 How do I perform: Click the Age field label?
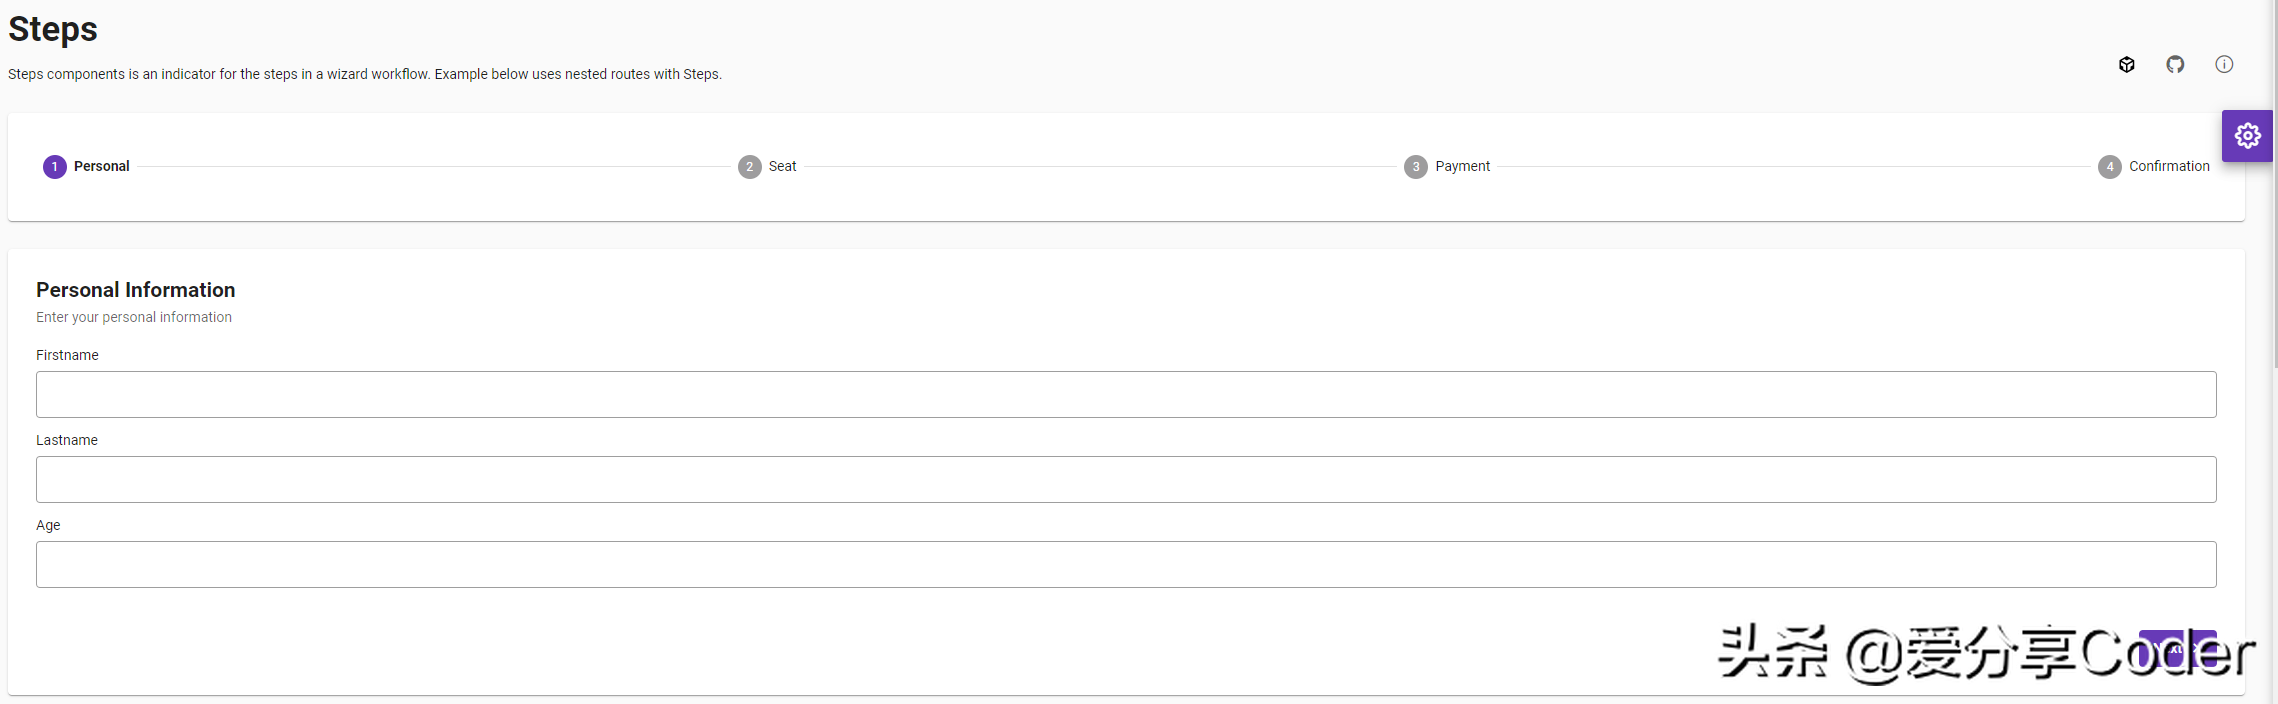tap(48, 525)
